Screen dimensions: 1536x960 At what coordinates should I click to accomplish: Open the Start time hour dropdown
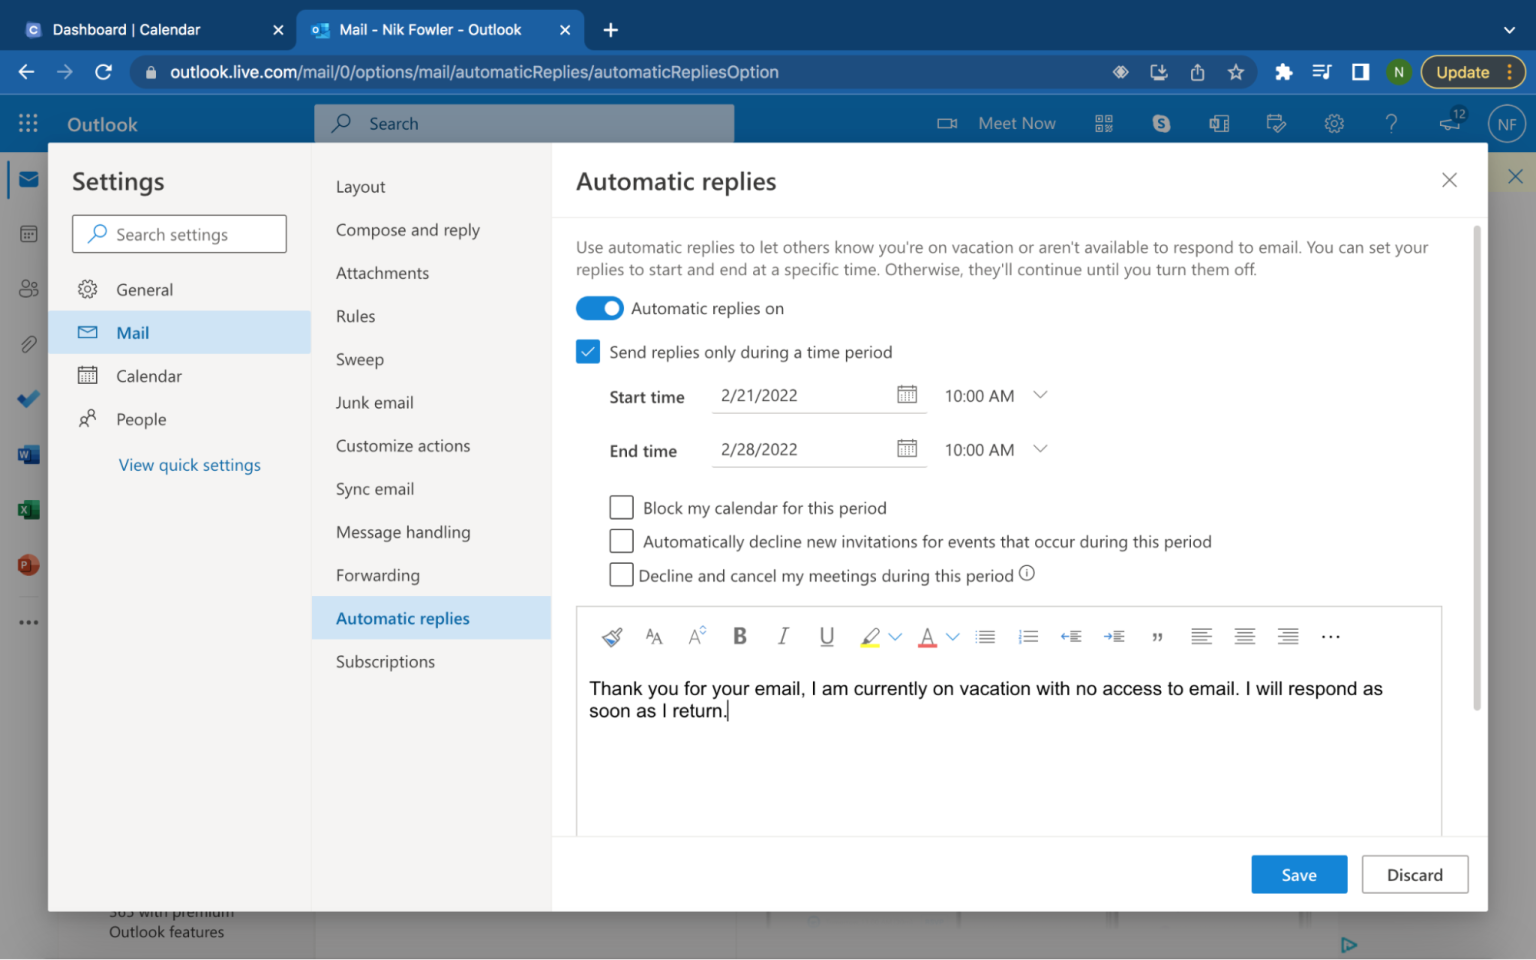[x=1040, y=395]
